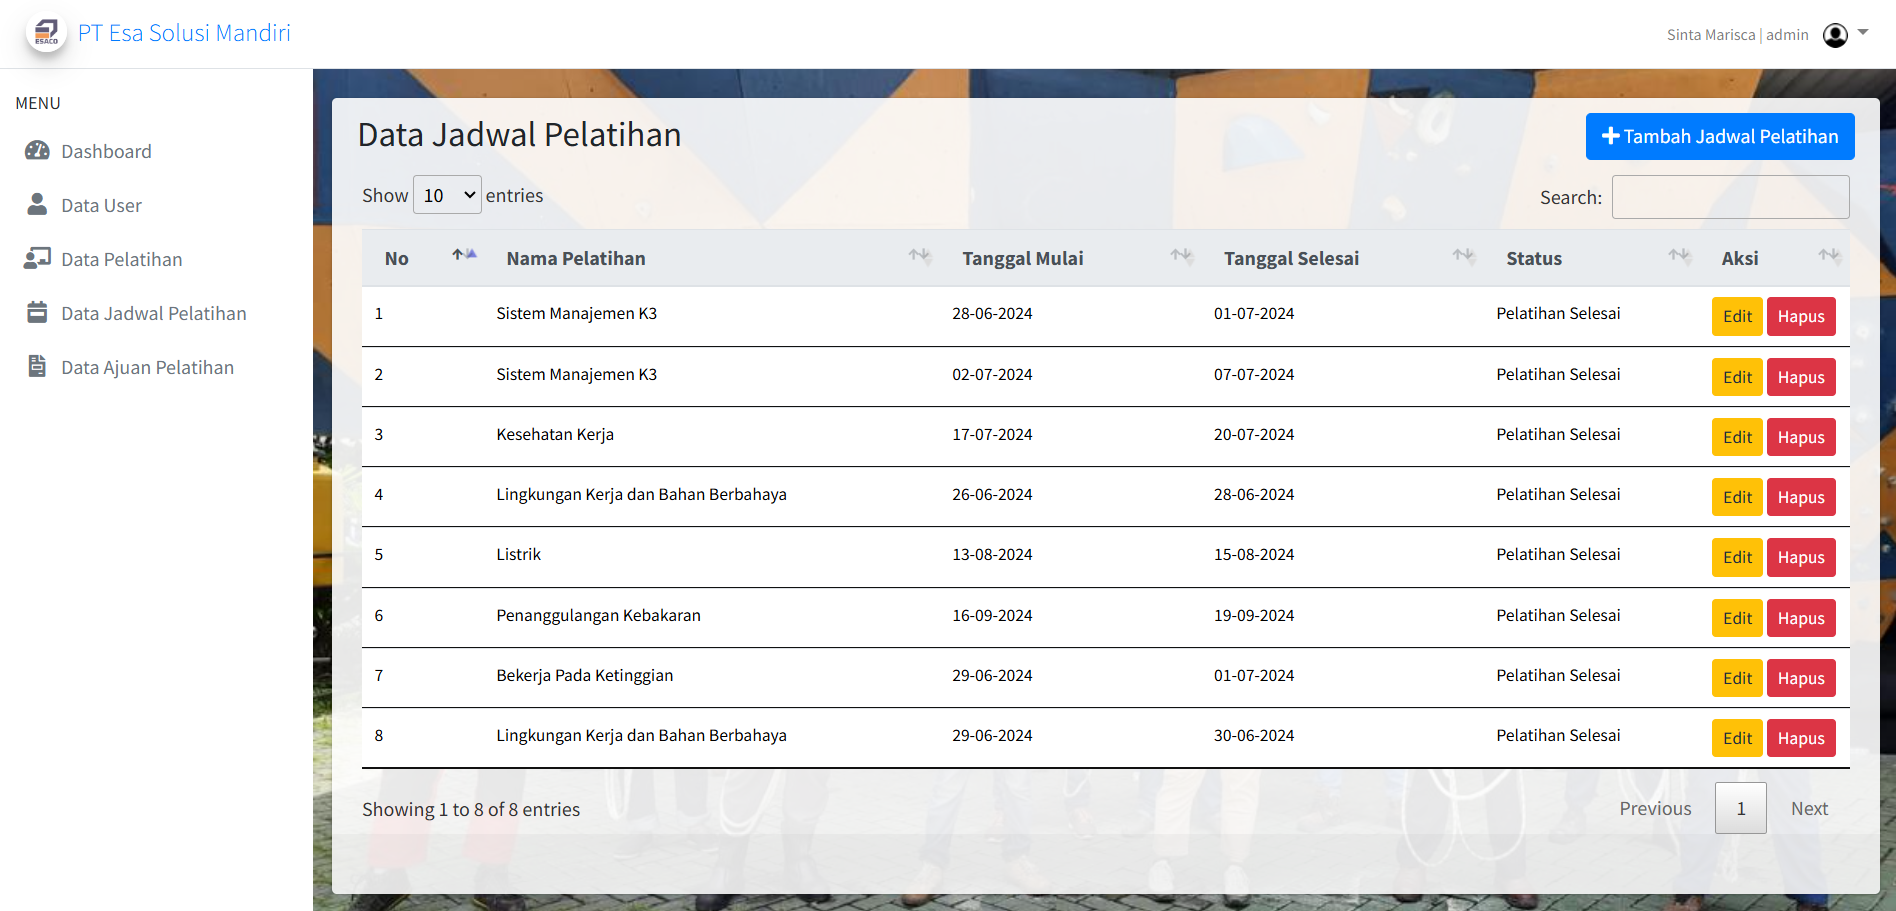The image size is (1896, 911).
Task: Sort by Tanggal Selesai sort icon
Action: click(x=1464, y=256)
